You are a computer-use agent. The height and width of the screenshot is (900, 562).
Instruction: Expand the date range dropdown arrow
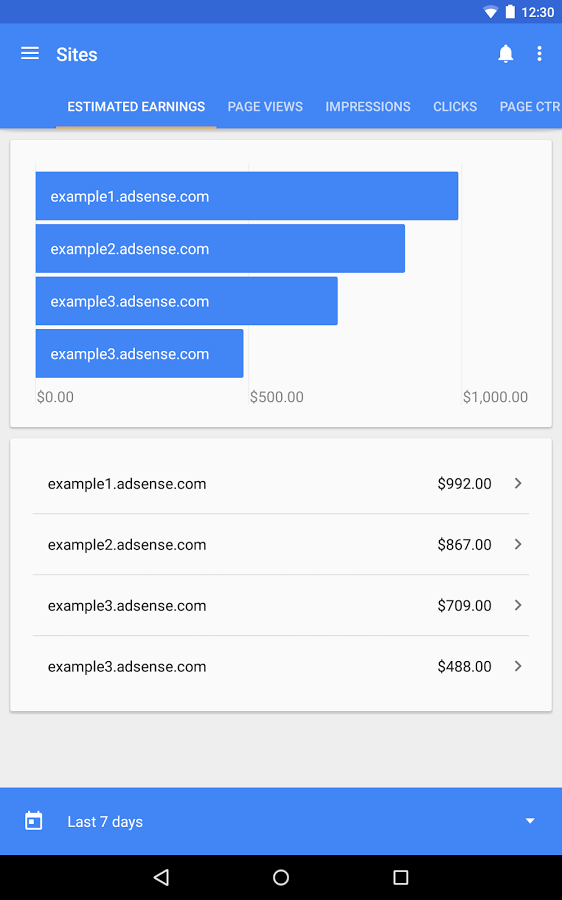pos(530,821)
